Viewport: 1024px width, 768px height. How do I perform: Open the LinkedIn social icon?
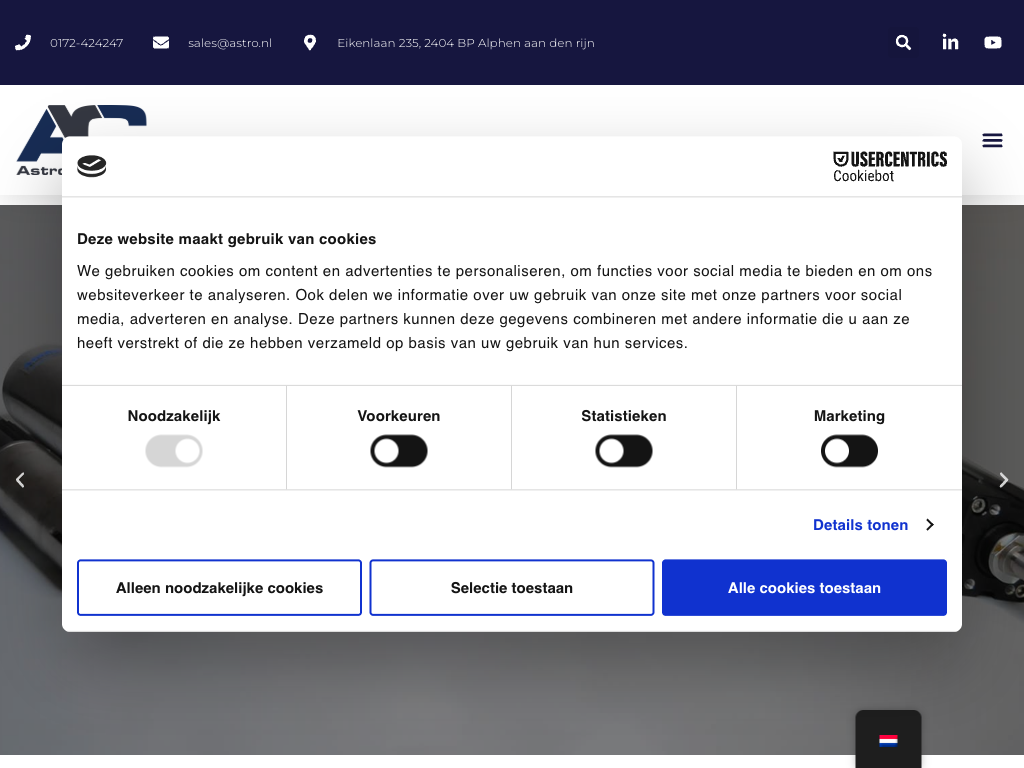950,42
